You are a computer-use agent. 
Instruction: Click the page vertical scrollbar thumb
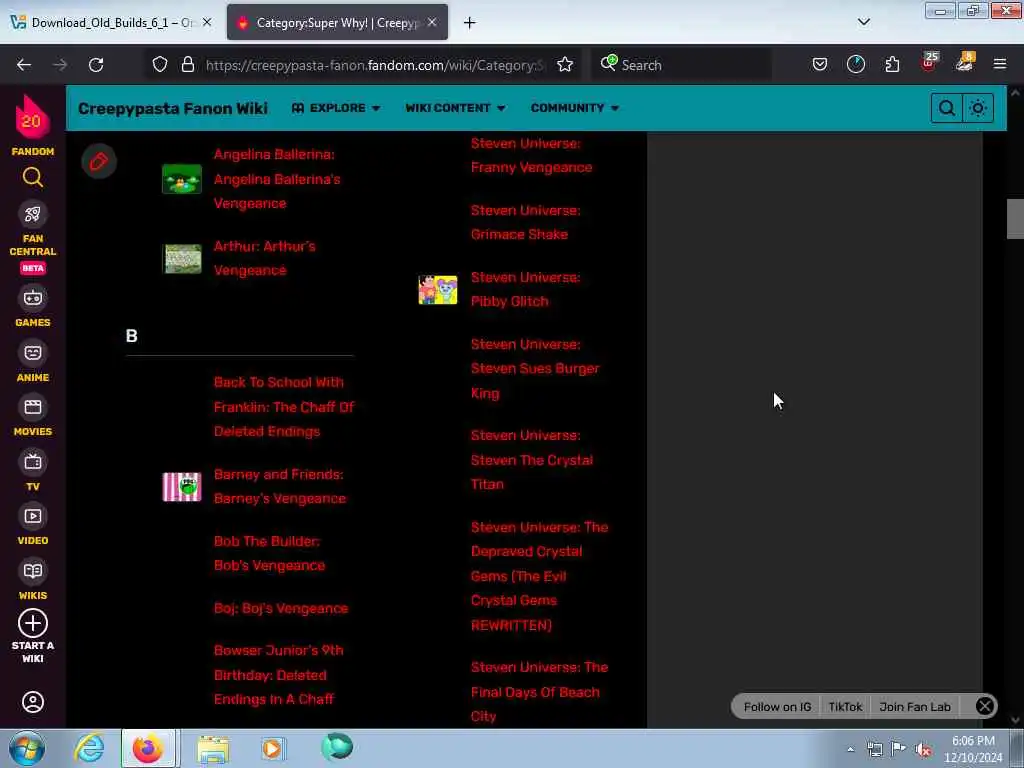(x=1016, y=219)
